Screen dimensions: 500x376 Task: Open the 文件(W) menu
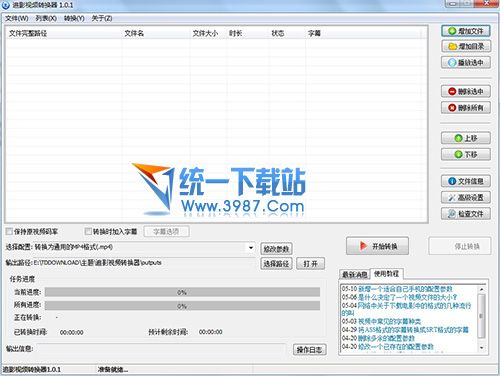click(x=17, y=18)
